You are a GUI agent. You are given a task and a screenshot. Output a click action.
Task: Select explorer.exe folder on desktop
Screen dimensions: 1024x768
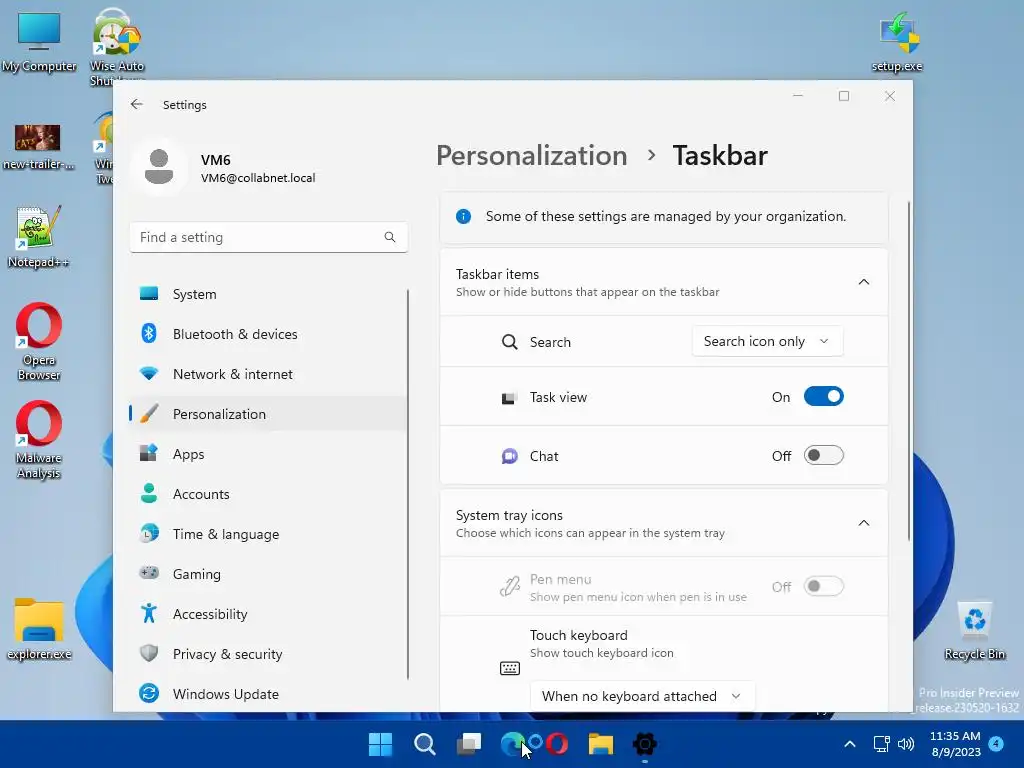point(39,629)
